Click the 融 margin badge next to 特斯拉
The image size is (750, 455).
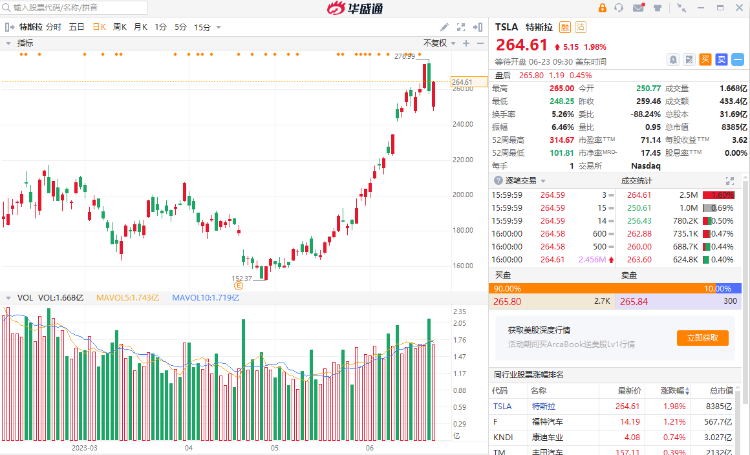565,27
